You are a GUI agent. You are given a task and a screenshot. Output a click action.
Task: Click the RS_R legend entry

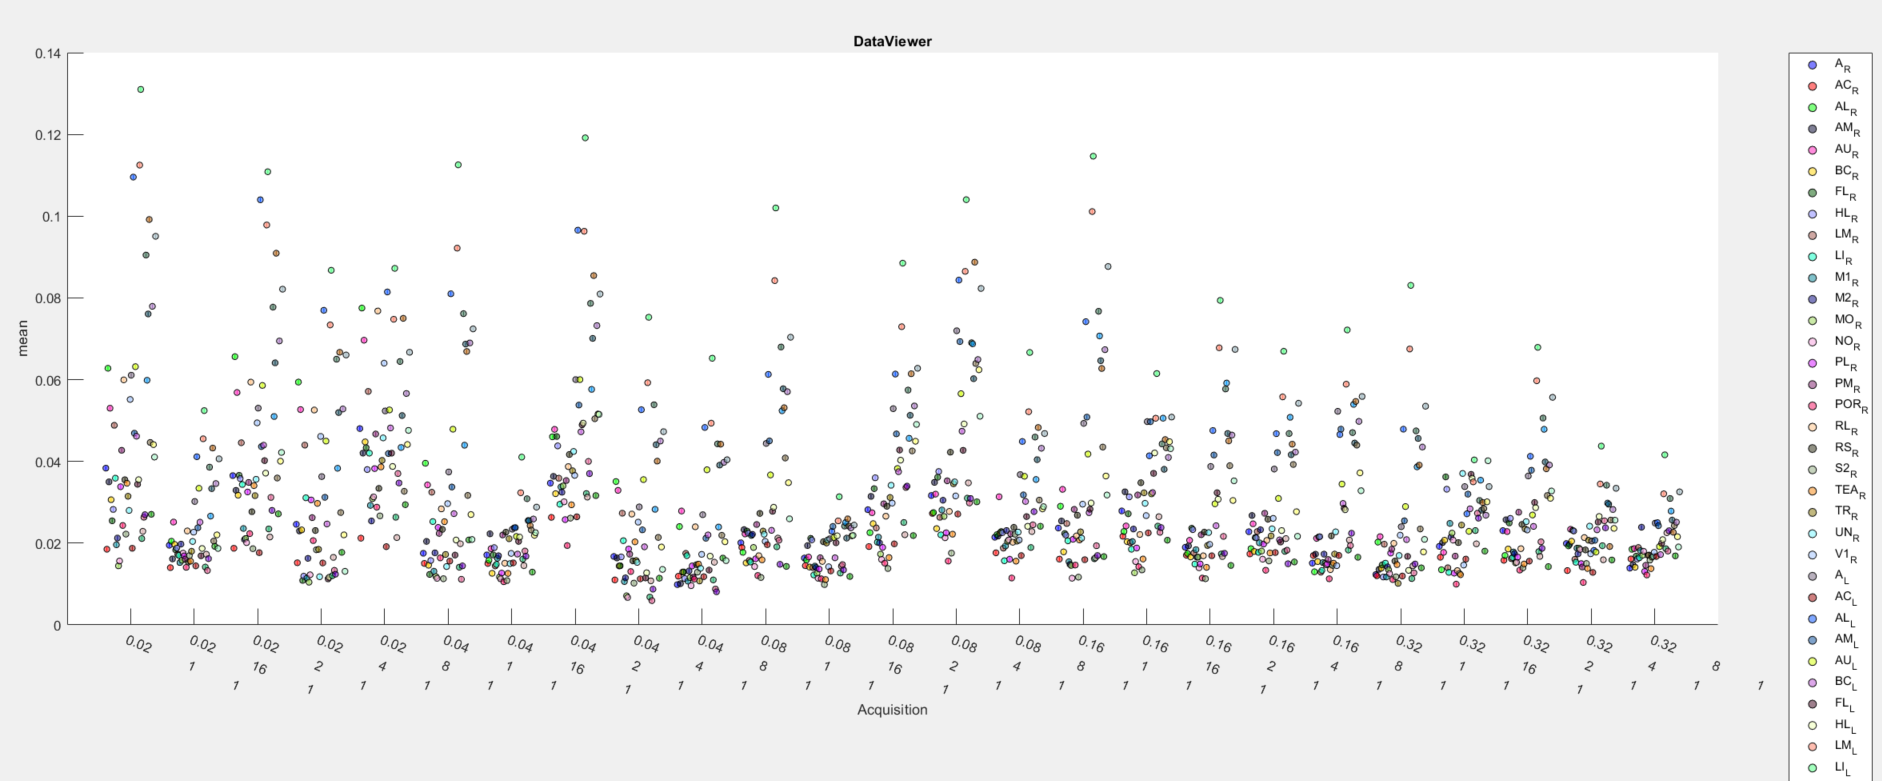(x=1833, y=448)
